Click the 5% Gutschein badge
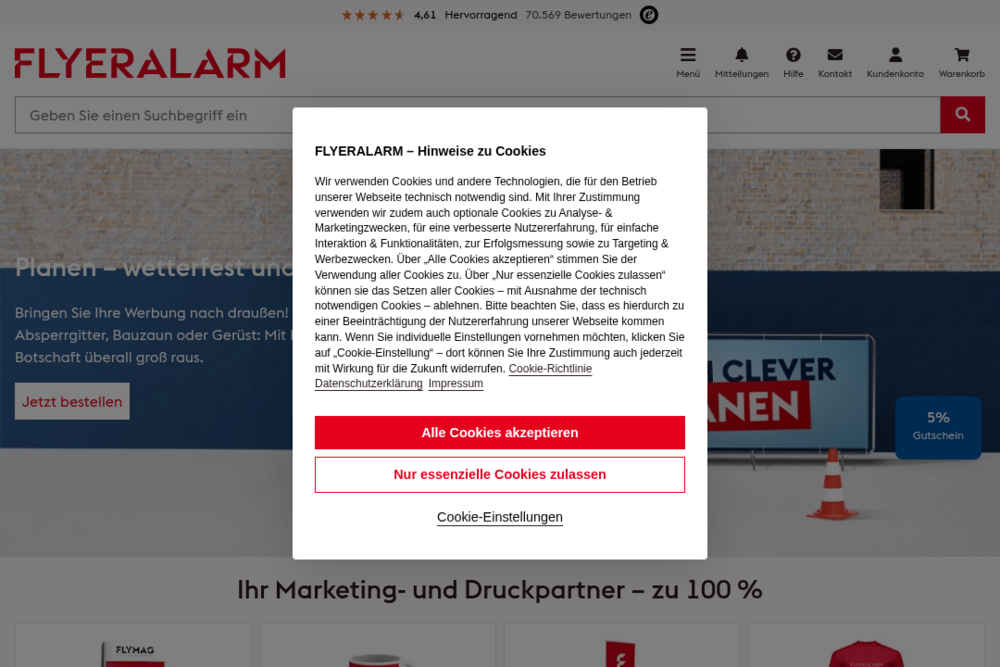 tap(938, 427)
